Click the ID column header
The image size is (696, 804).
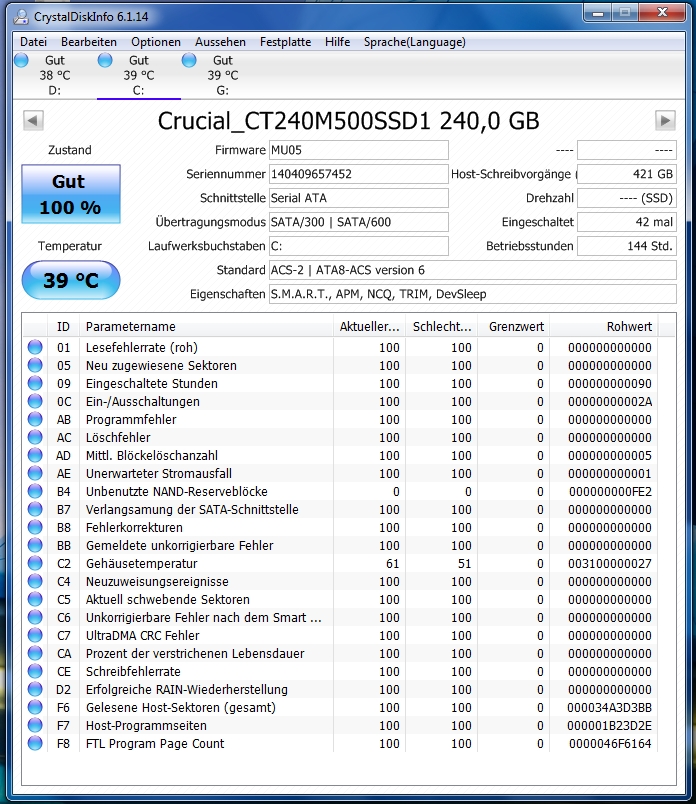pos(63,327)
